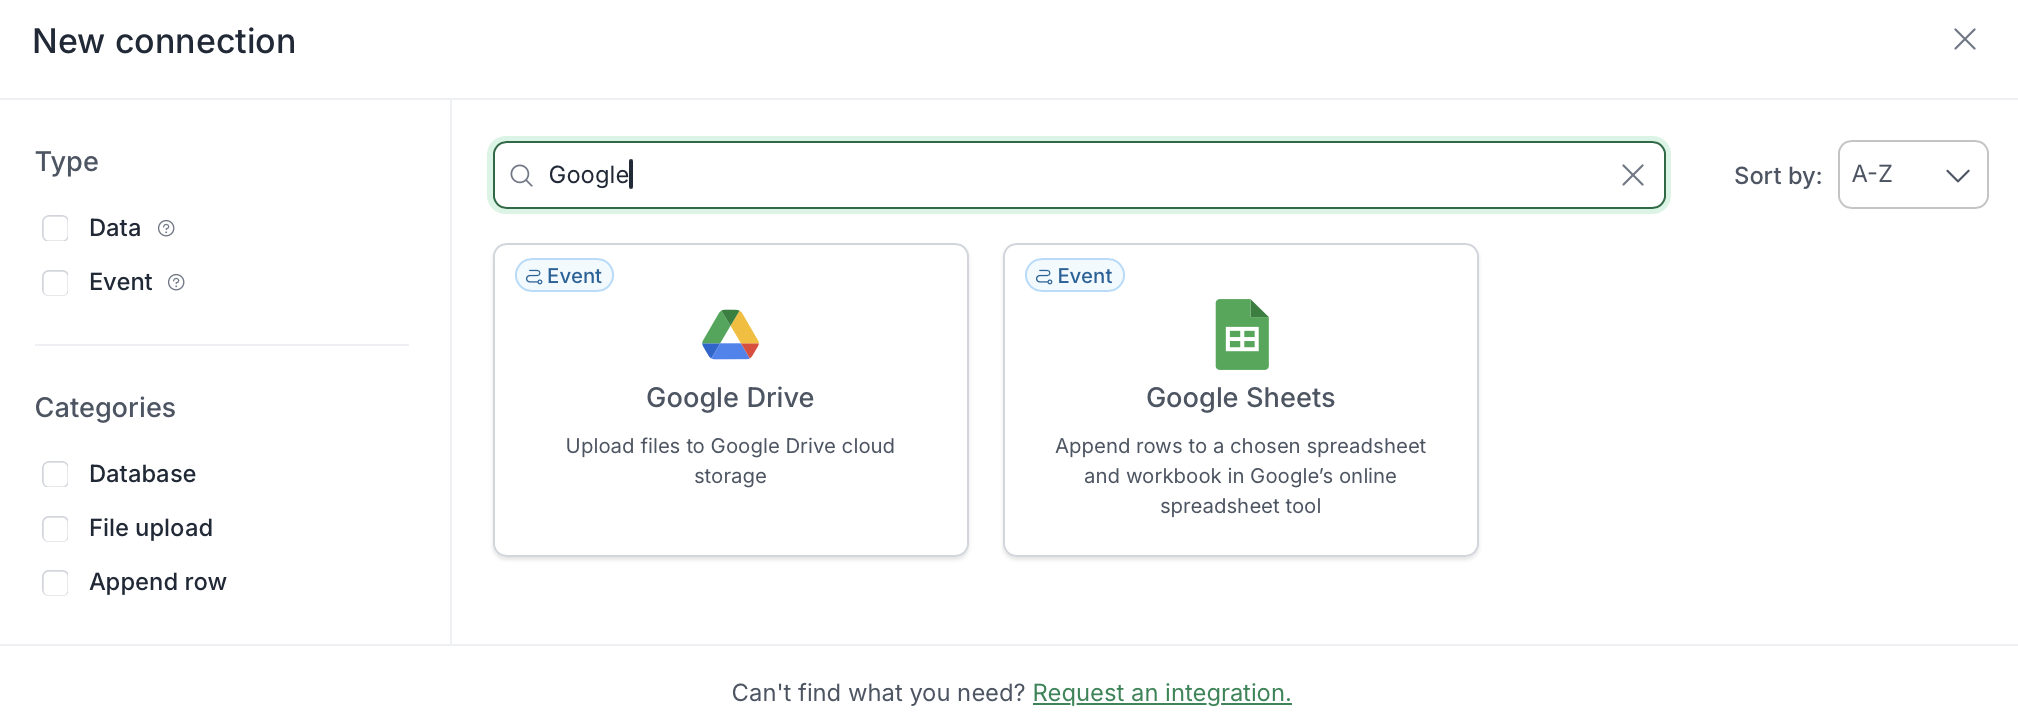Click the Google Sheets append rows description

(1240, 476)
